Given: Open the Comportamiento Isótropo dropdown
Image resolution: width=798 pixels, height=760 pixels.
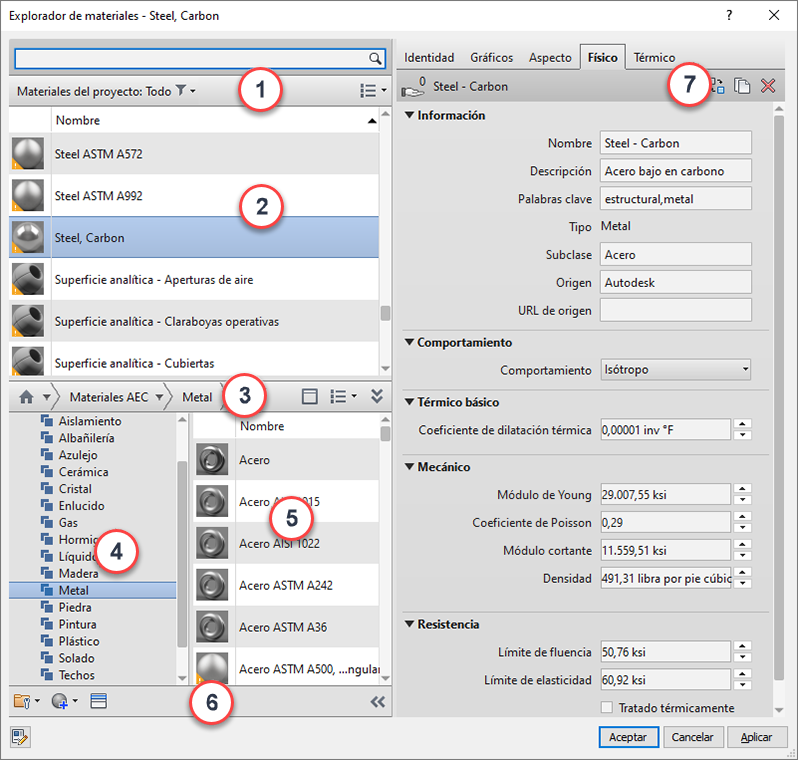Looking at the screenshot, I should pos(676,370).
